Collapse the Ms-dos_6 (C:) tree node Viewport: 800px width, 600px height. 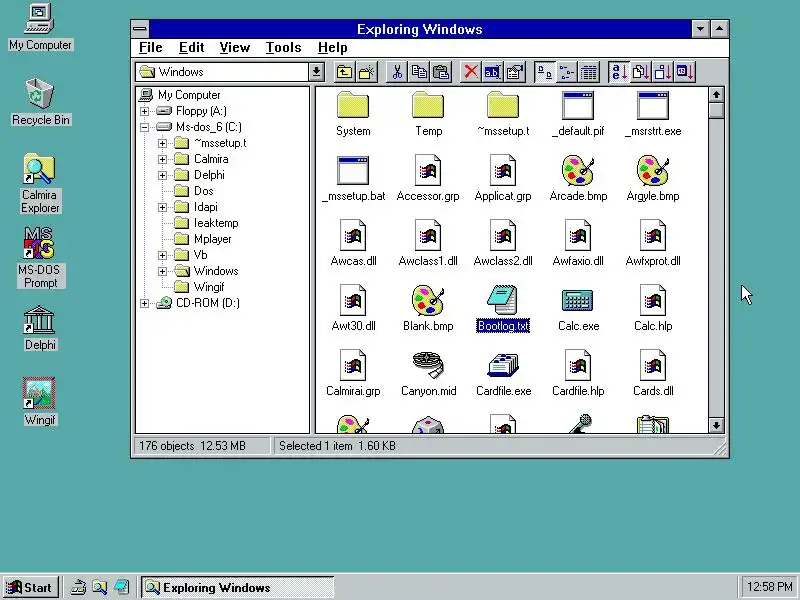144,127
